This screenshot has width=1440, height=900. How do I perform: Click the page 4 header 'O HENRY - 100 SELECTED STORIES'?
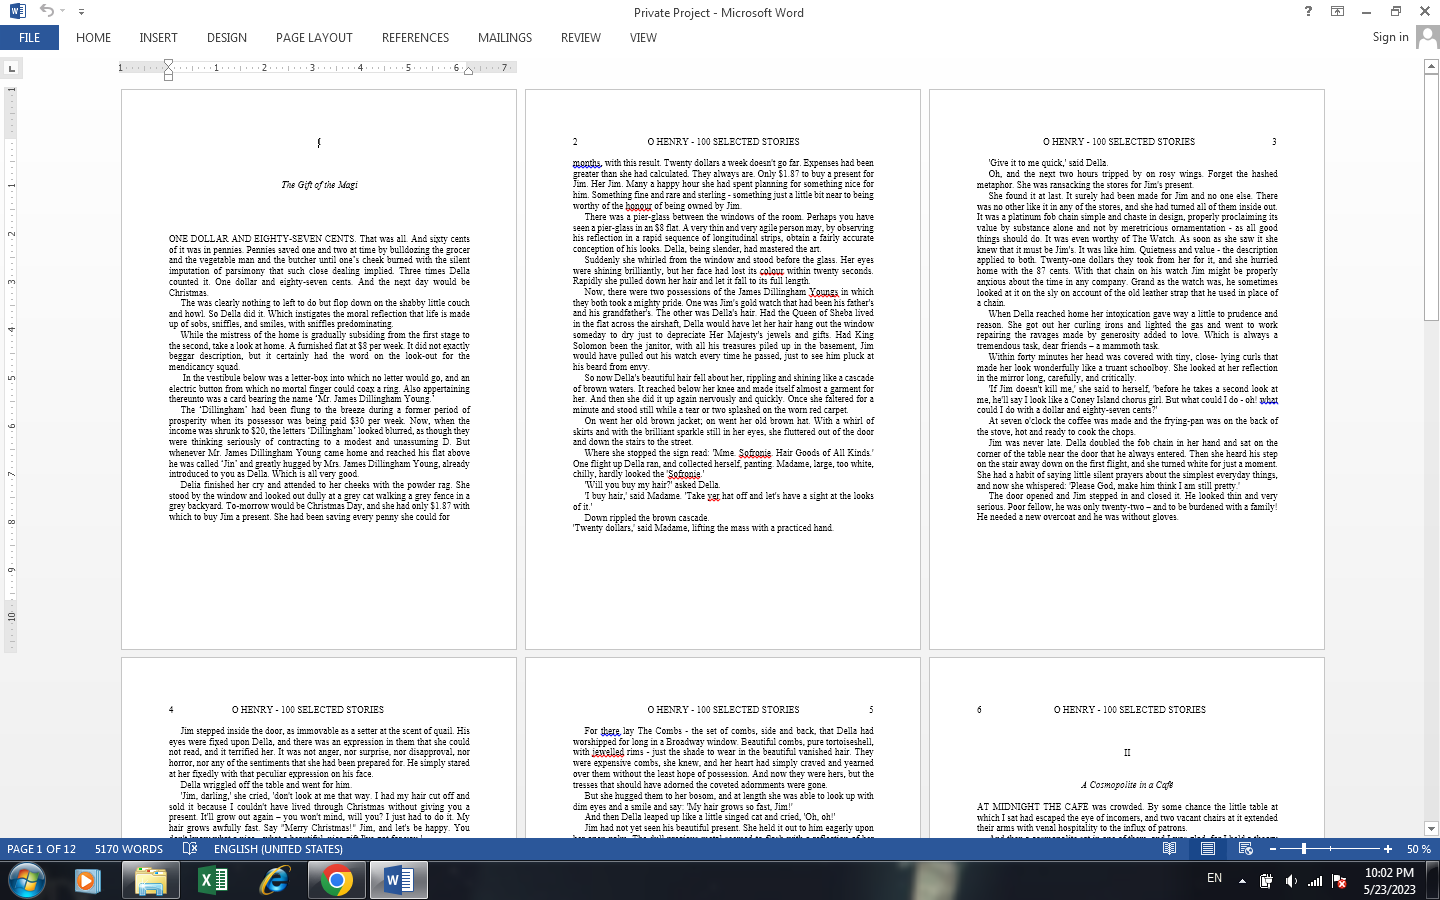(308, 710)
